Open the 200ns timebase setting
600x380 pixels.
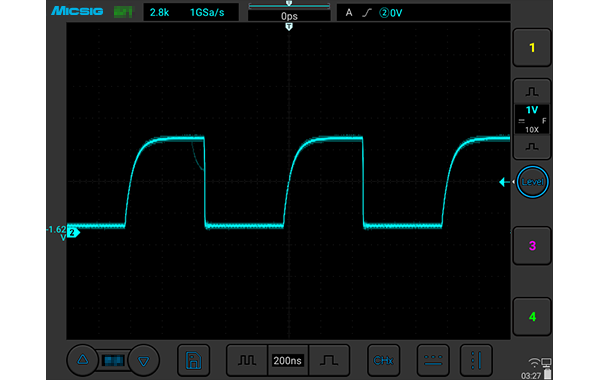(287, 360)
